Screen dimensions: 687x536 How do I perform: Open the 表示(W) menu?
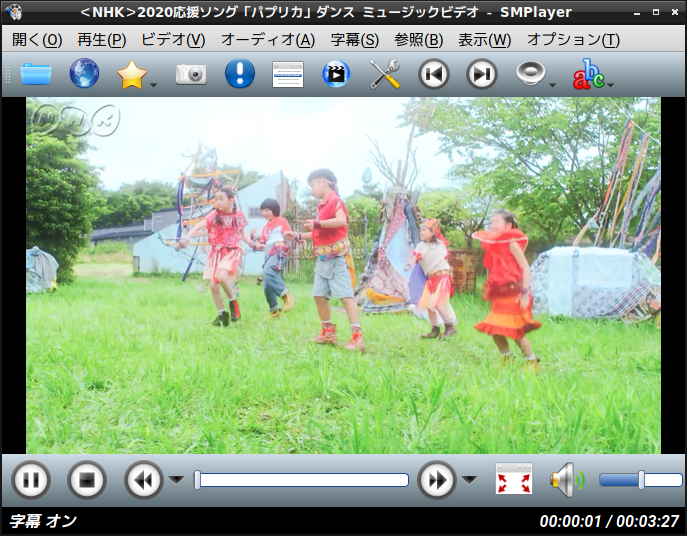coord(485,40)
